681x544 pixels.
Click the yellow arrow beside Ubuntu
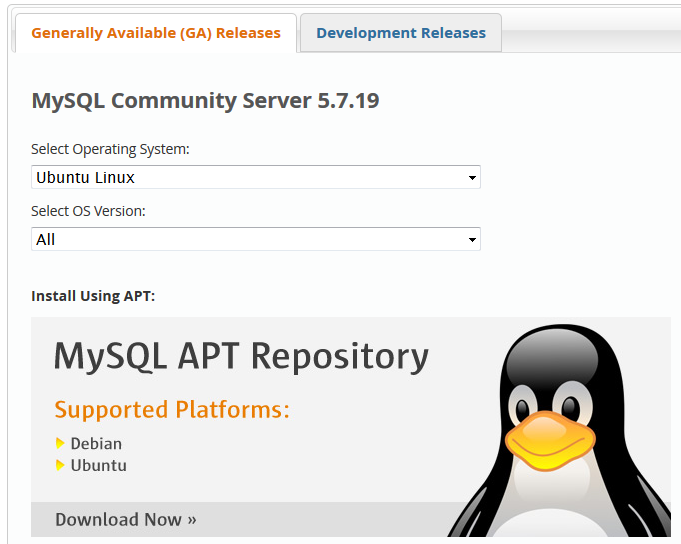pyautogui.click(x=60, y=465)
